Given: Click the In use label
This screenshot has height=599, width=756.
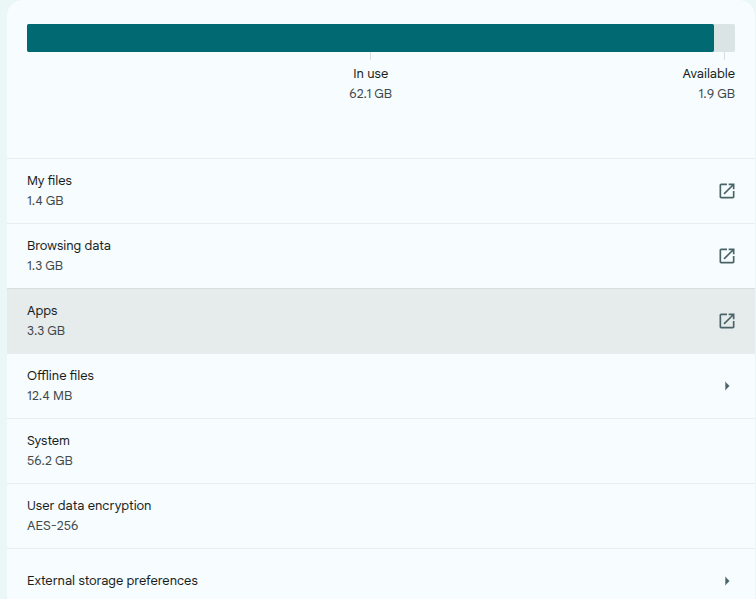Looking at the screenshot, I should (370, 74).
